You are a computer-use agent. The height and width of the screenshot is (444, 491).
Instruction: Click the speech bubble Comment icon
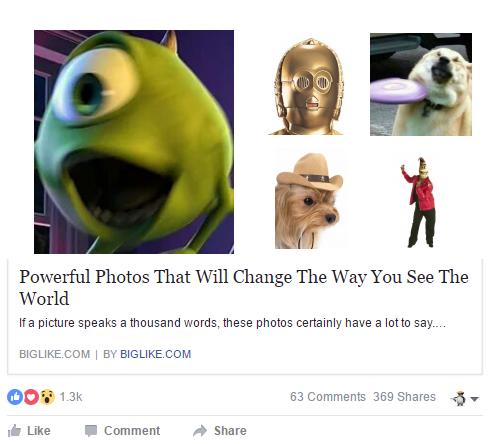pyautogui.click(x=91, y=431)
